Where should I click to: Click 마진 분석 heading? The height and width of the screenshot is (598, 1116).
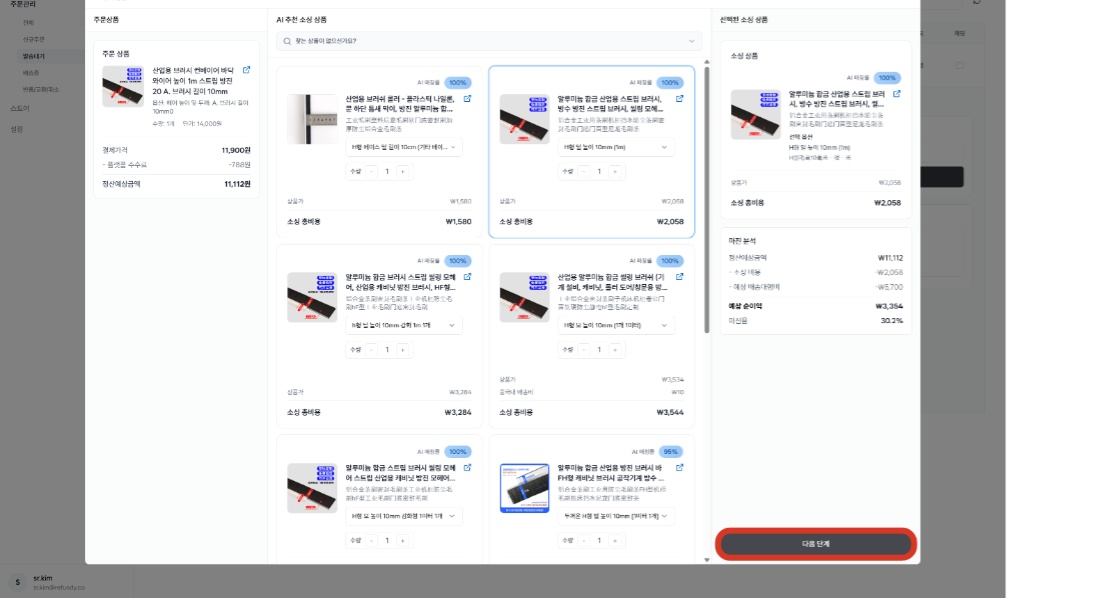click(742, 241)
